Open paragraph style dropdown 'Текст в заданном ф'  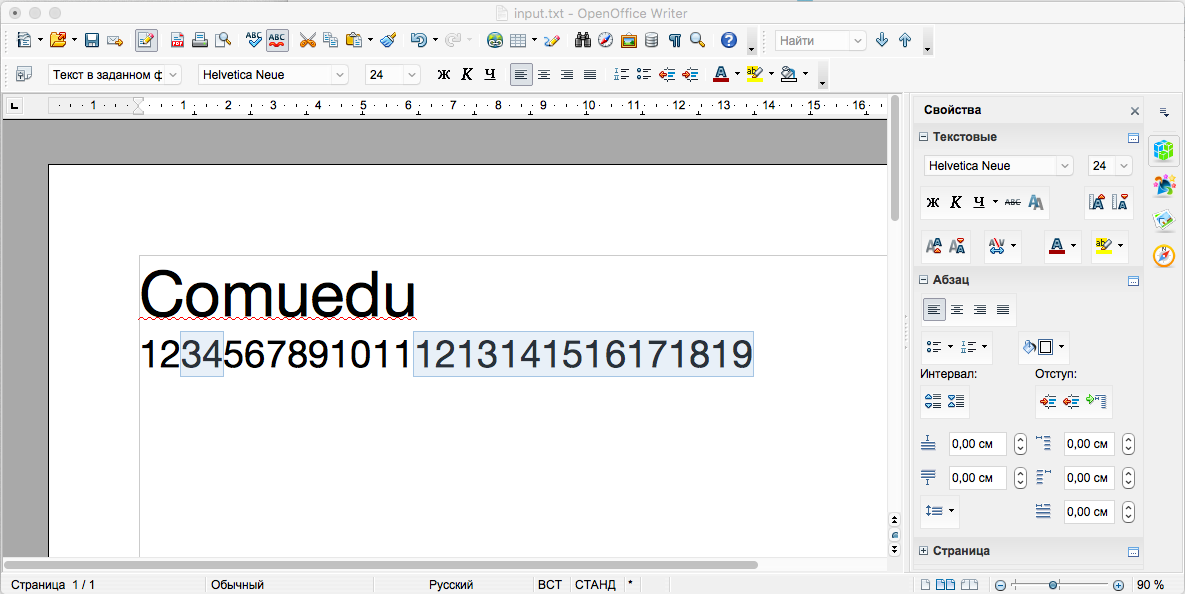(172, 75)
